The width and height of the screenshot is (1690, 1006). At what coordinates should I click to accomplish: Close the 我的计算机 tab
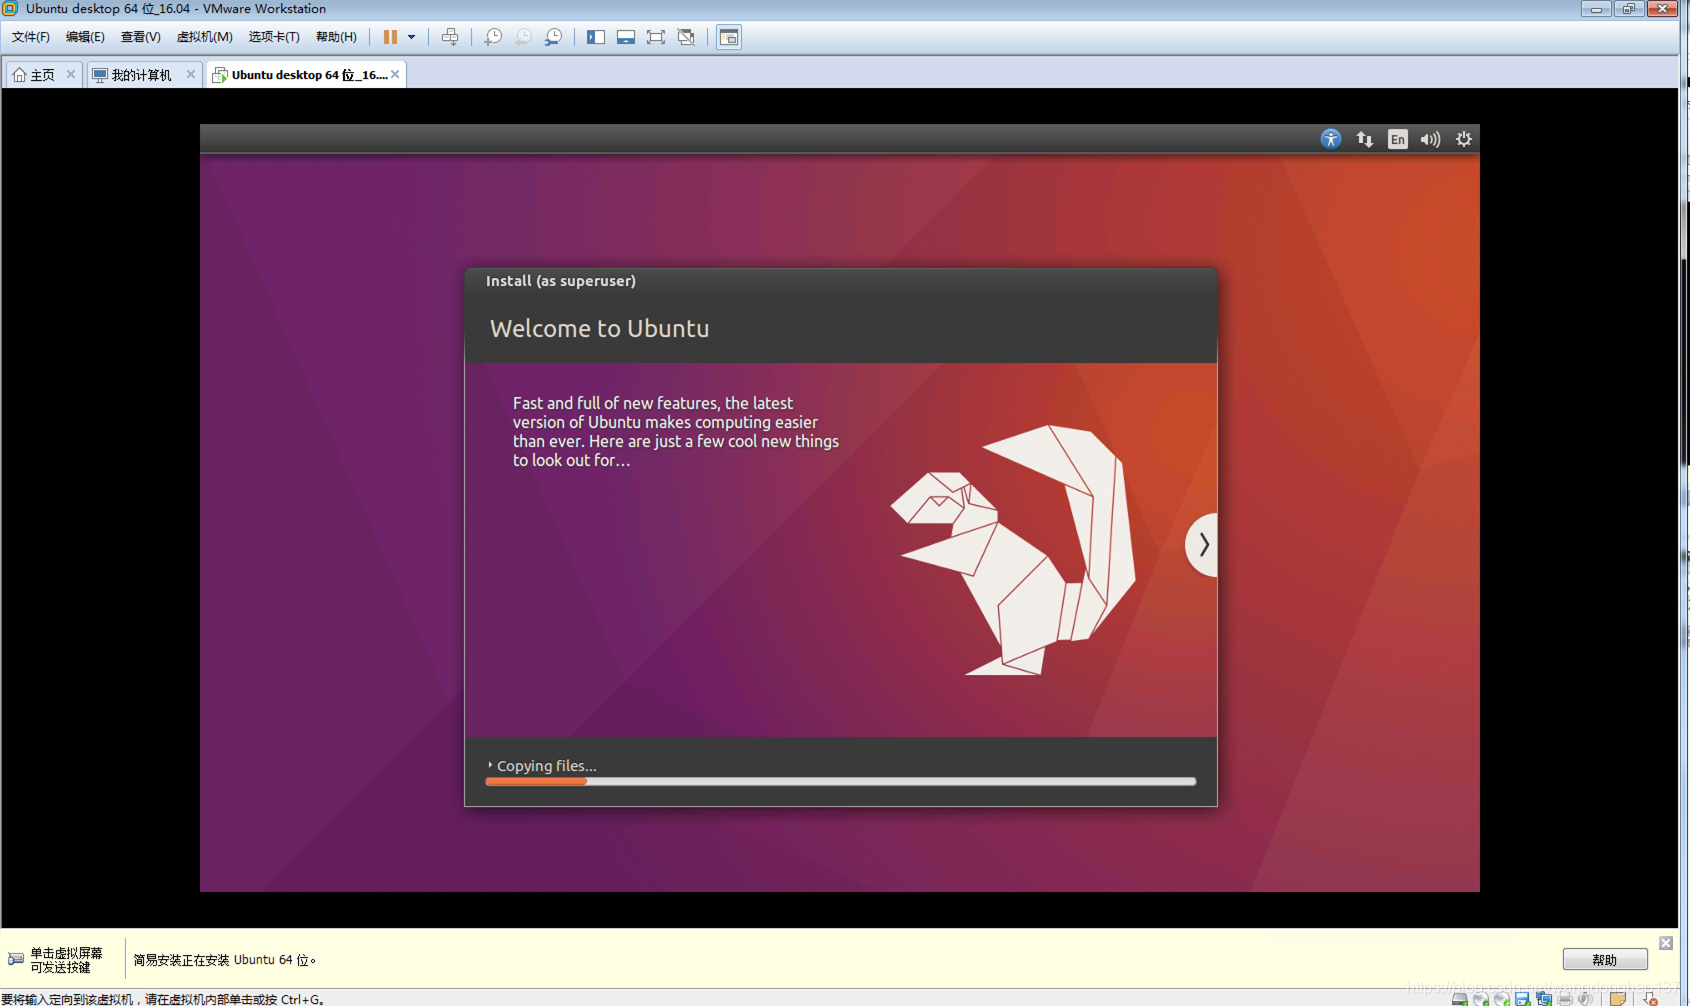pyautogui.click(x=191, y=74)
